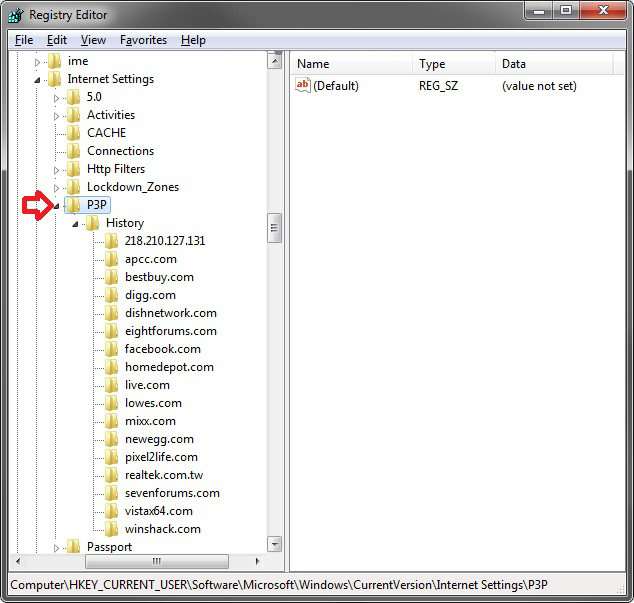The height and width of the screenshot is (603, 634).
Task: Click the lowes.com folder icon
Action: point(112,403)
